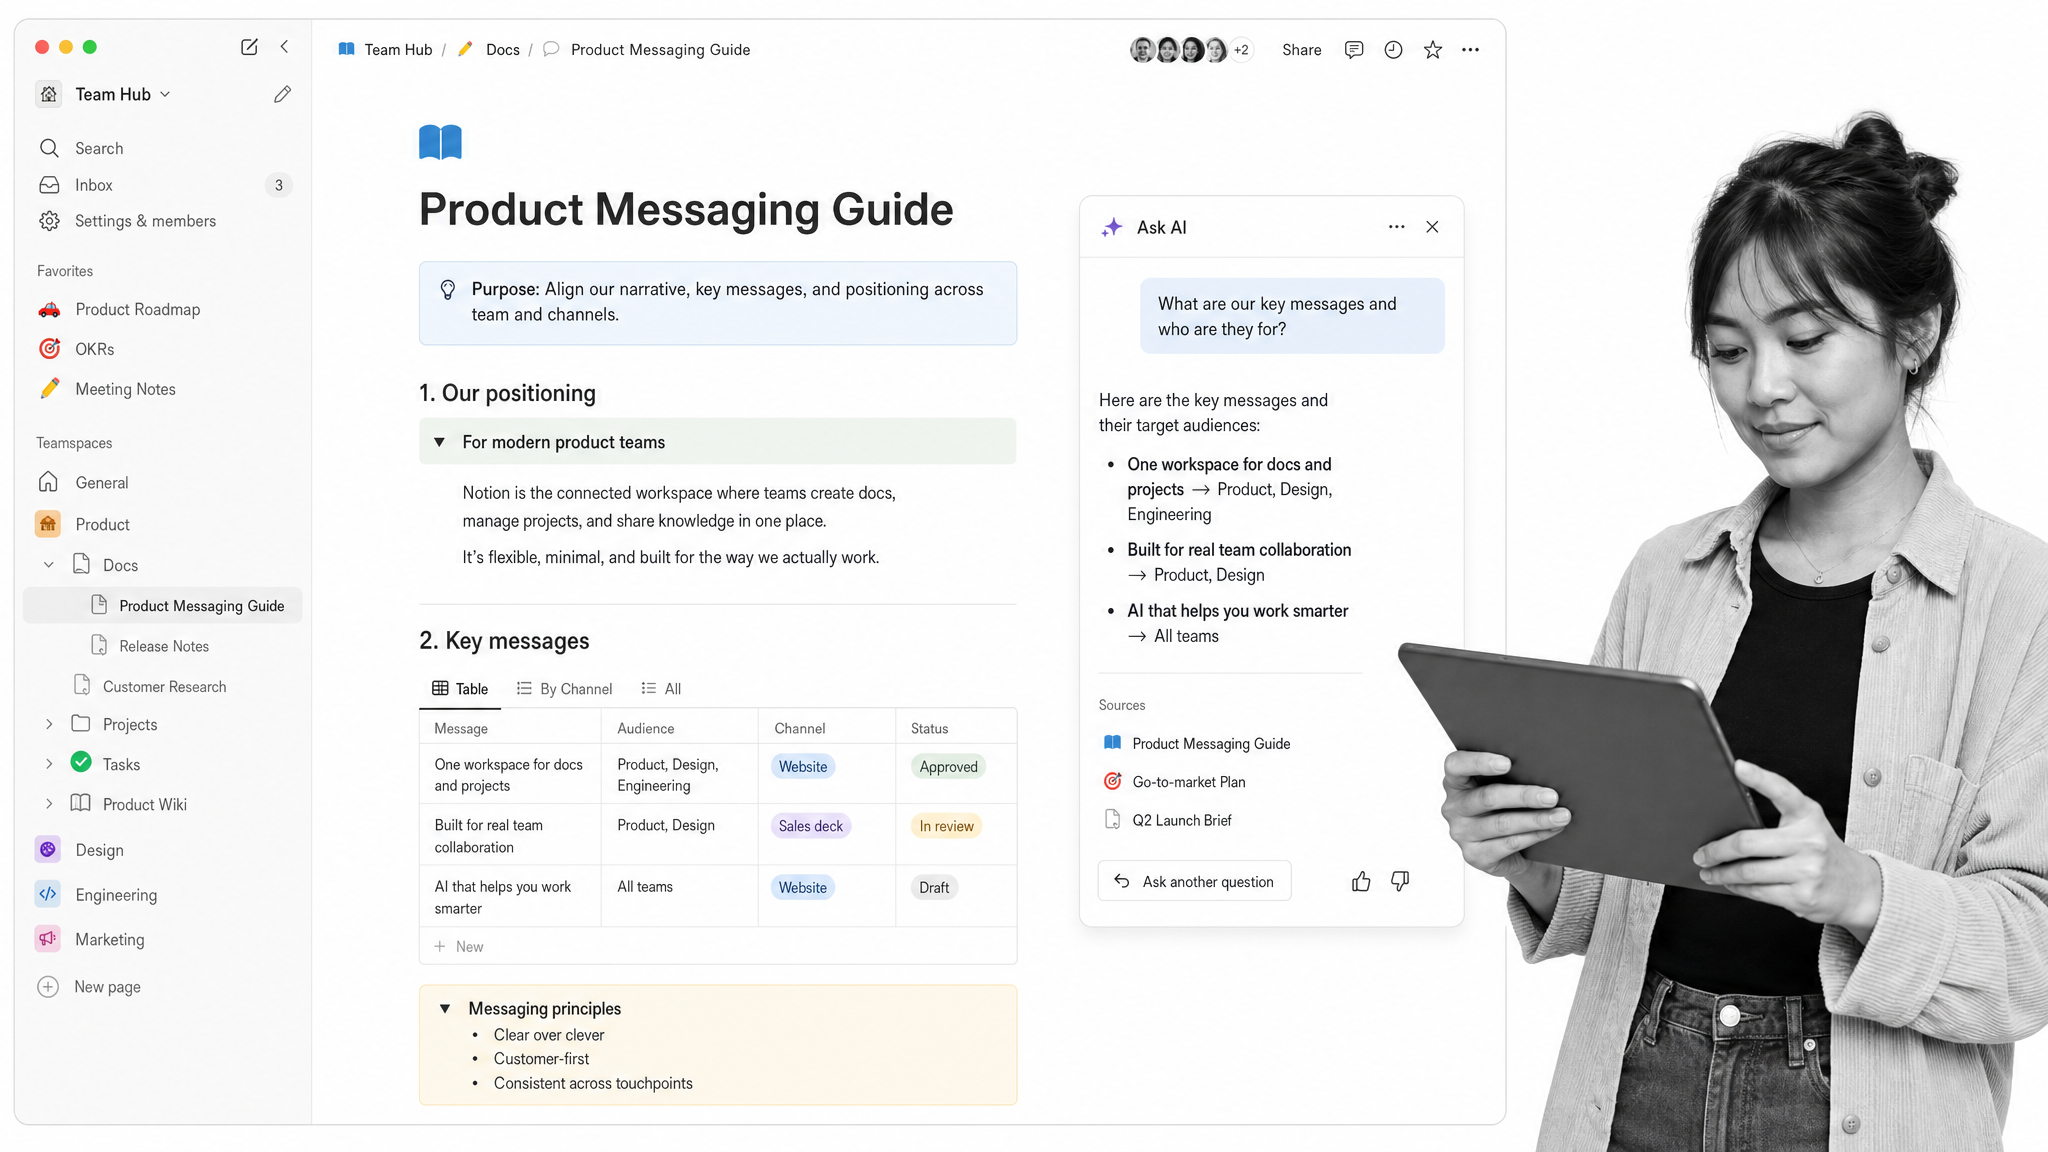This screenshot has height=1152, width=2048.
Task: Click the edit pencil icon beside Team Hub
Action: pyautogui.click(x=282, y=94)
